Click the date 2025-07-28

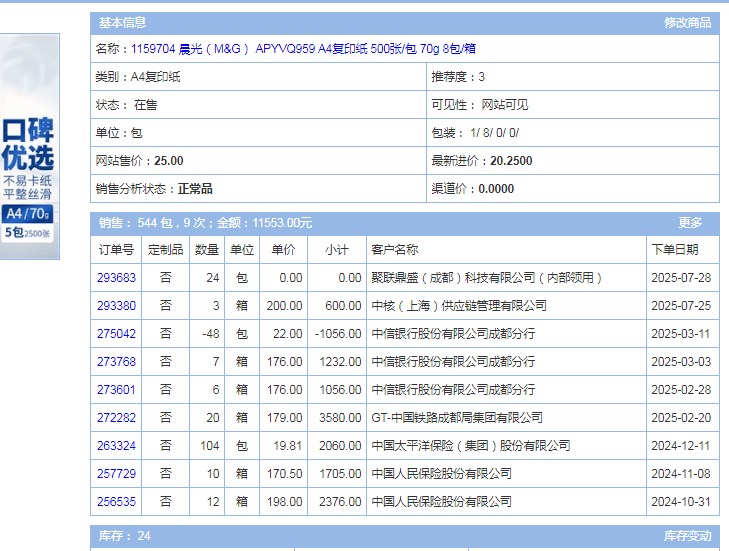pyautogui.click(x=681, y=278)
